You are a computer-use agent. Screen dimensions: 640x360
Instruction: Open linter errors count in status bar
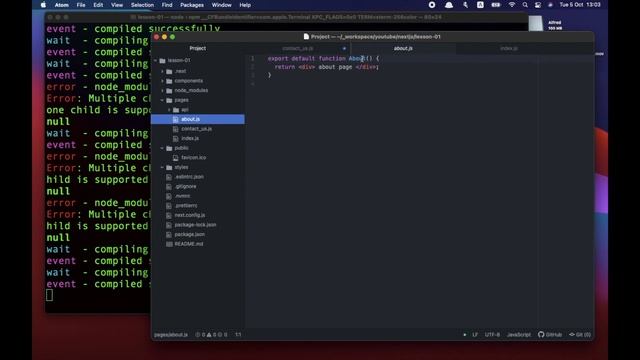click(x=200, y=335)
